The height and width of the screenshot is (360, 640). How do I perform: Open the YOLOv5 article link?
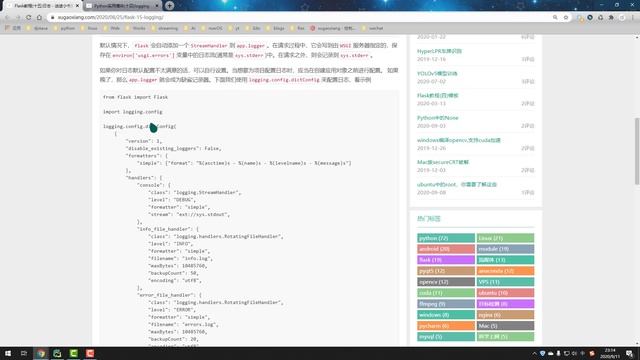[437, 73]
